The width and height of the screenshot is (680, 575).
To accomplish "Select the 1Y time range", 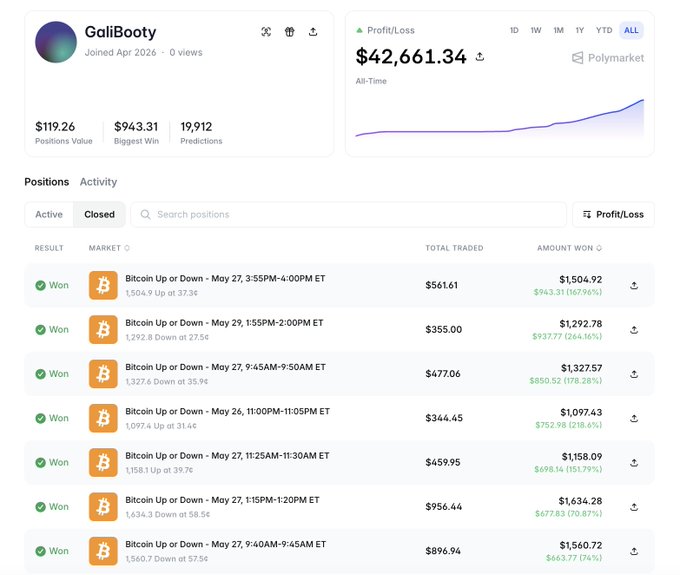I will [580, 30].
